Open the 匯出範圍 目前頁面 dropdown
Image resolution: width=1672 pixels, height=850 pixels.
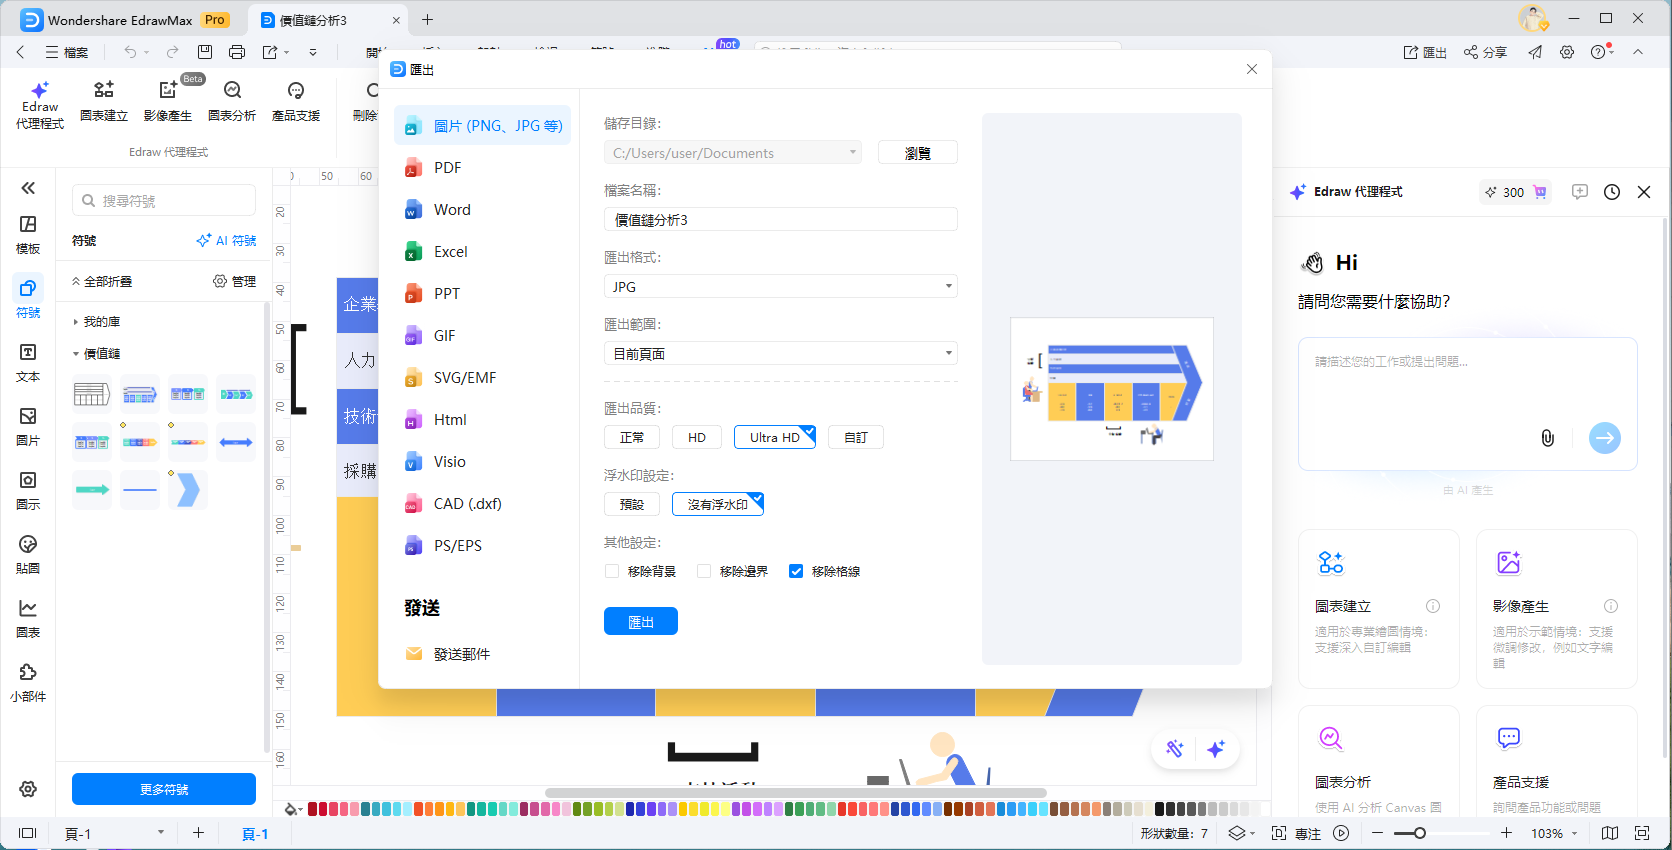(x=781, y=353)
